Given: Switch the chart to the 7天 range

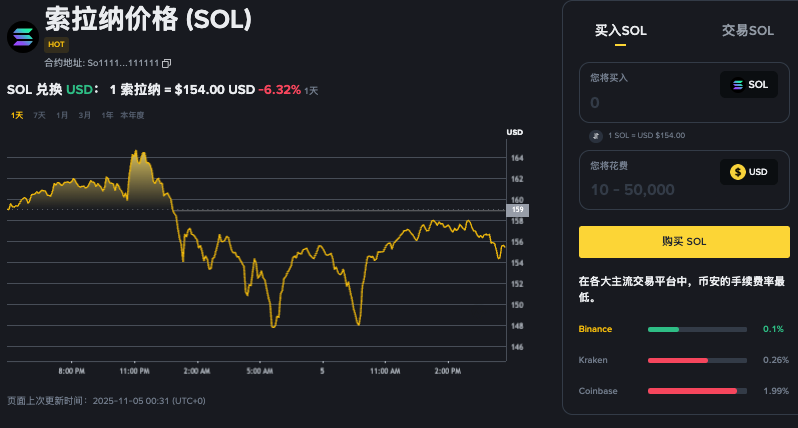Looking at the screenshot, I should (x=40, y=115).
